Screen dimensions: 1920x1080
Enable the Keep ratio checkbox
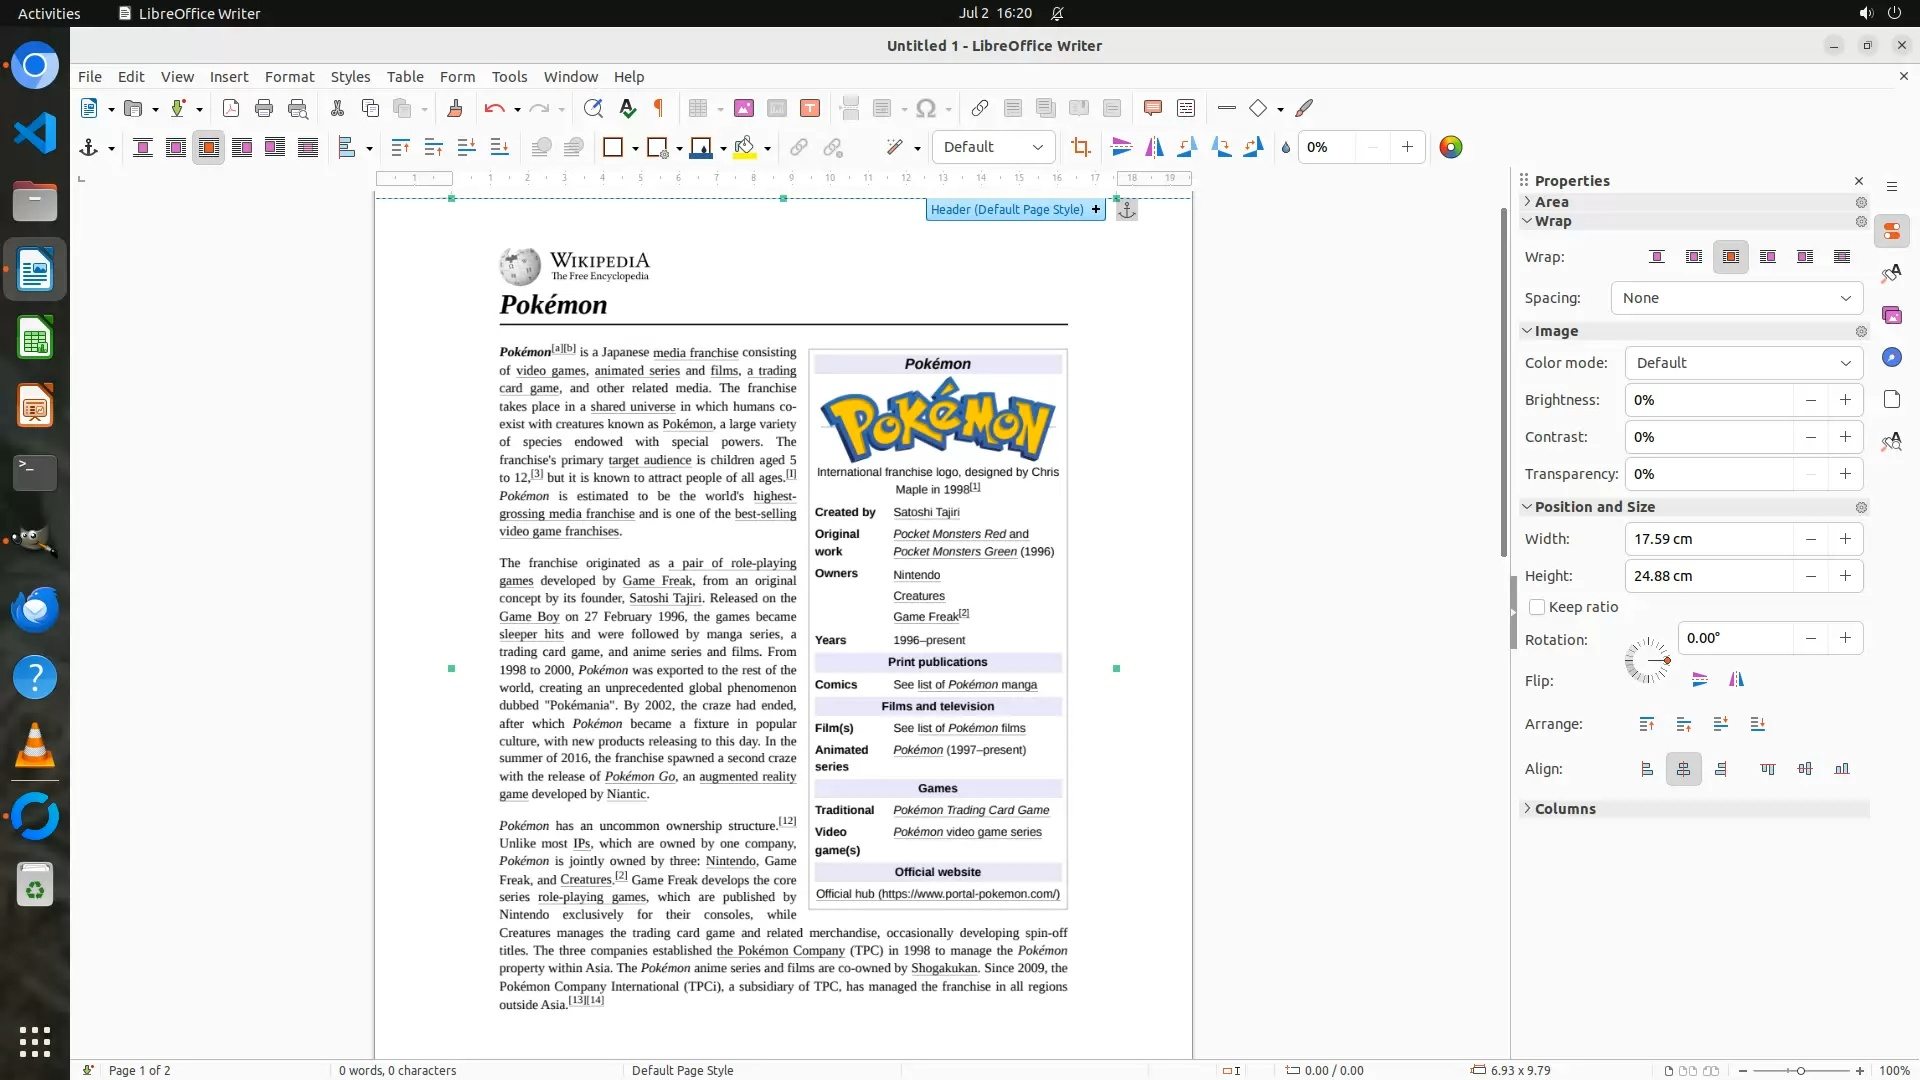(1538, 607)
